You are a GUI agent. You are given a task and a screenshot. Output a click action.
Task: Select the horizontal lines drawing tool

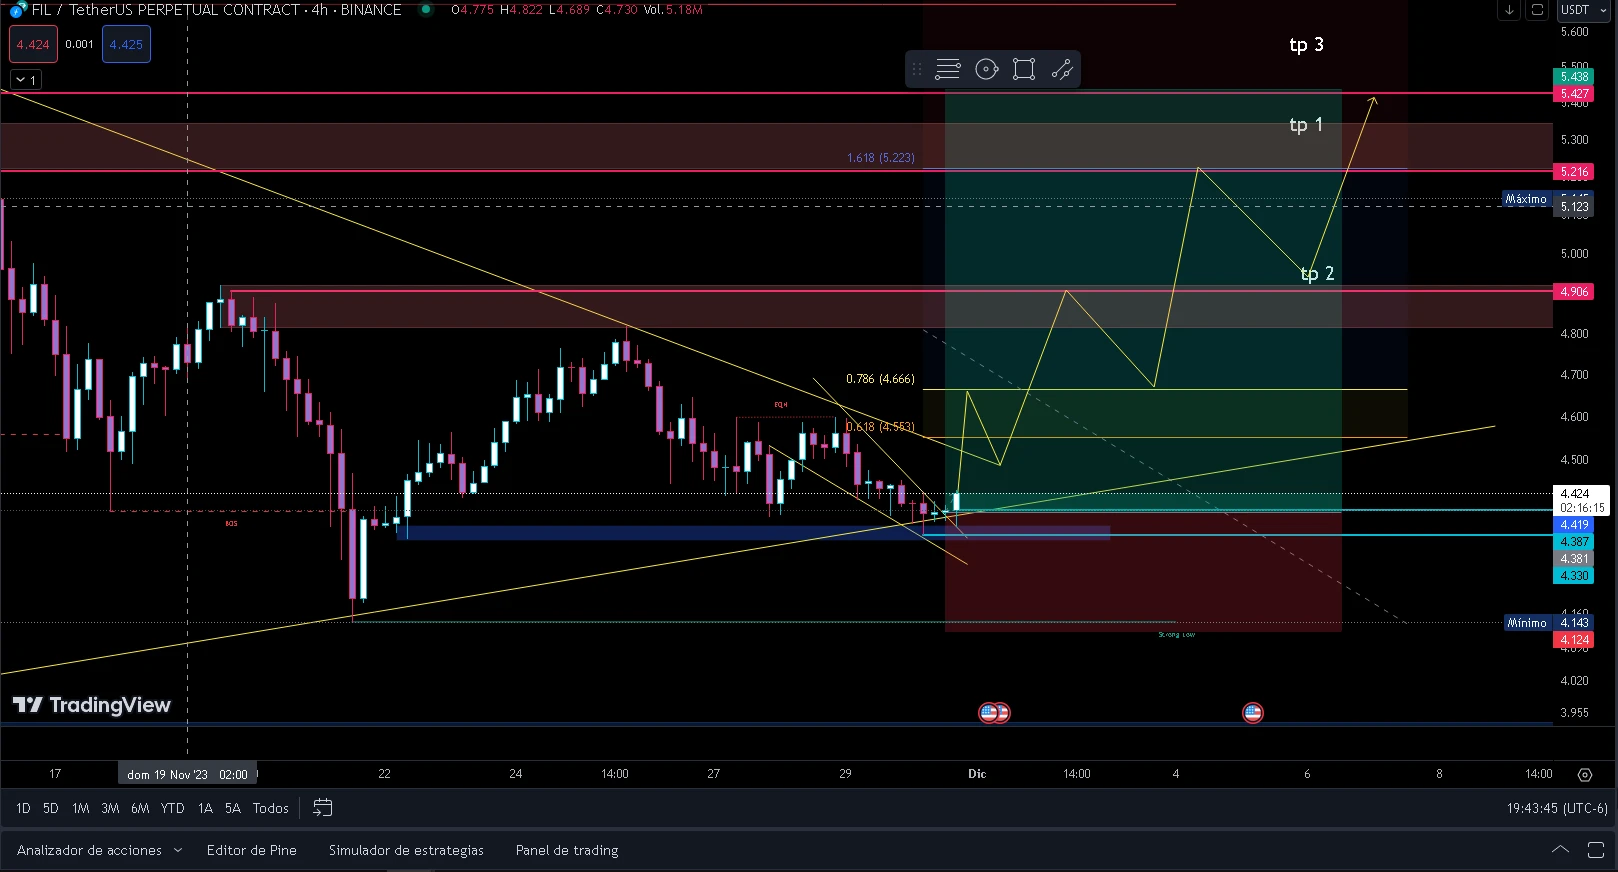[947, 69]
